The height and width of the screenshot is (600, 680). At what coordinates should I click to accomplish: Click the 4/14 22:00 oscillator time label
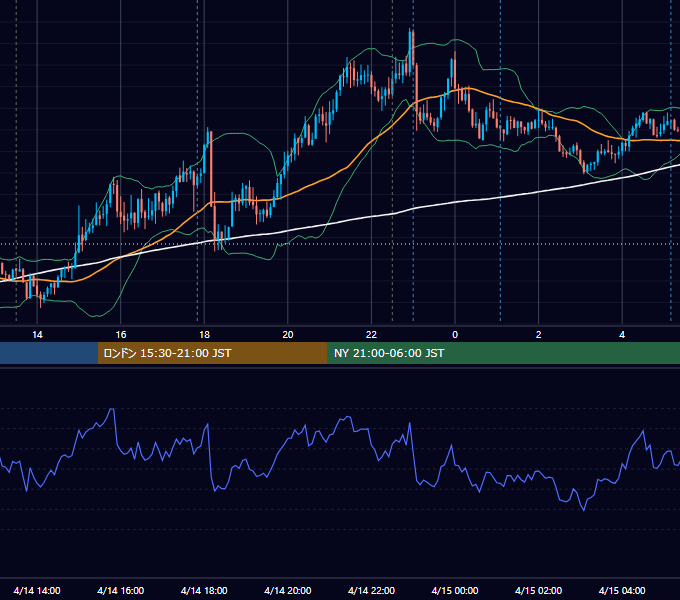[371, 590]
